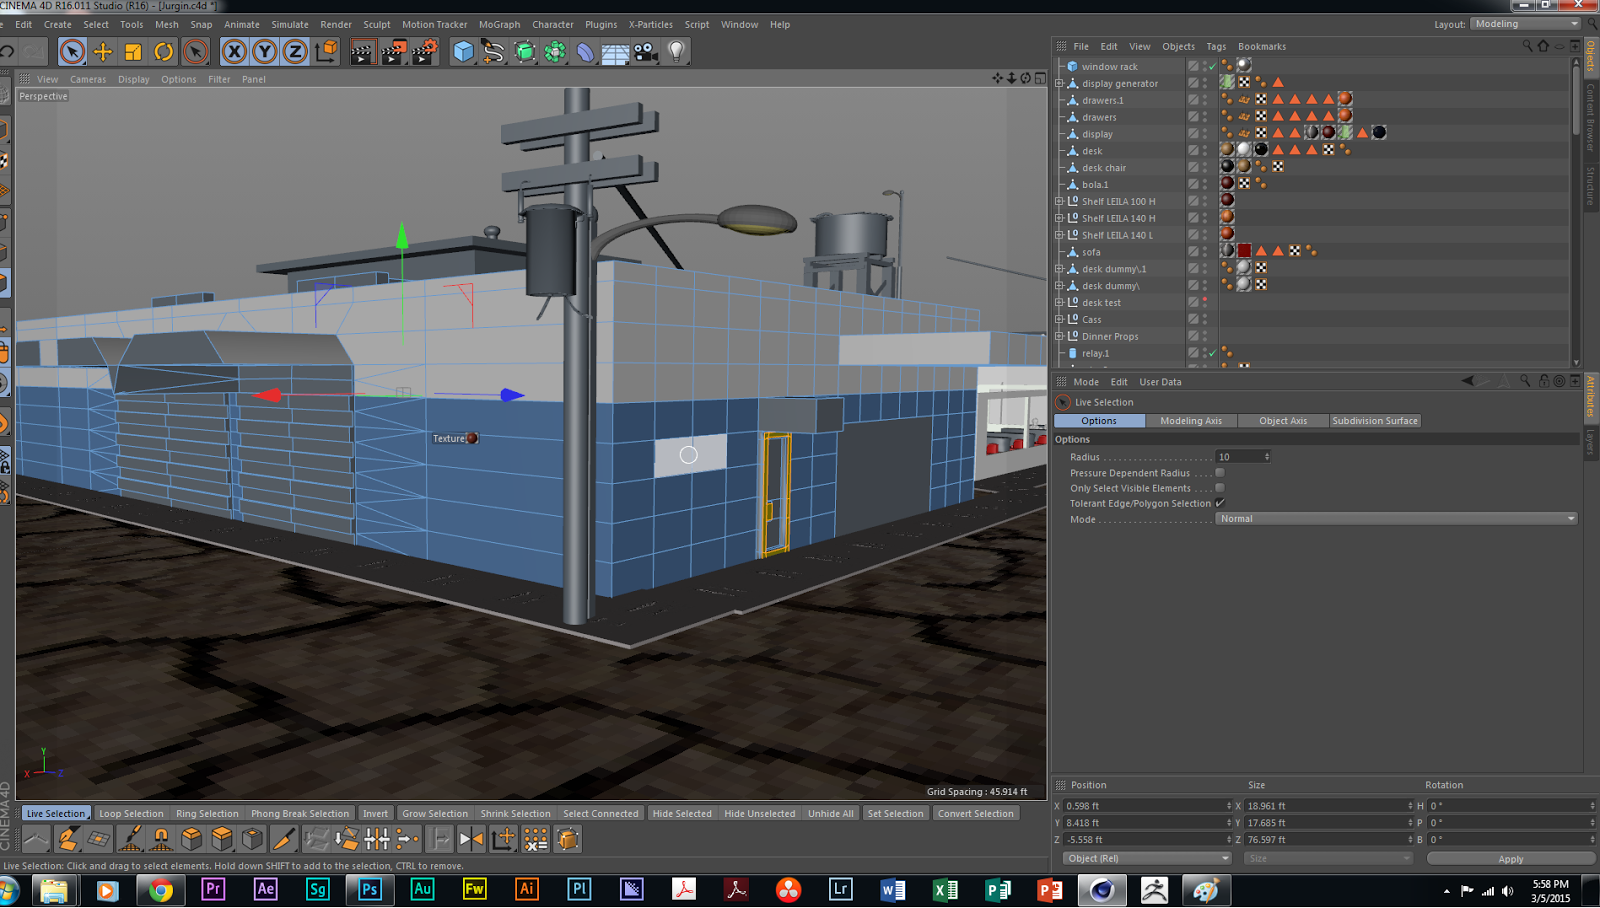Click the Light bulb object icon

(677, 52)
